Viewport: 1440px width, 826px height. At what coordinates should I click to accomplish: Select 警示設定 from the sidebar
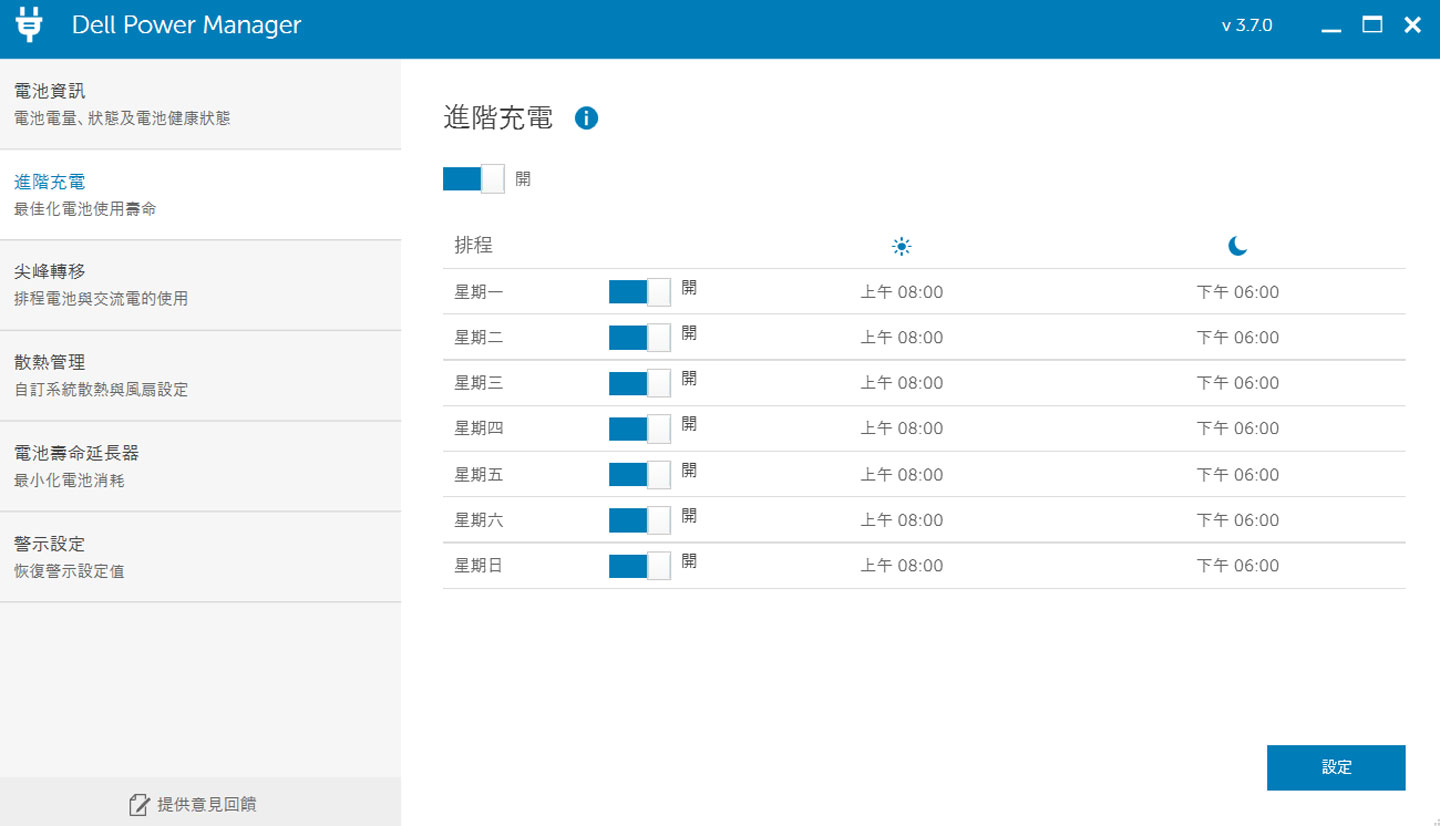coord(120,555)
